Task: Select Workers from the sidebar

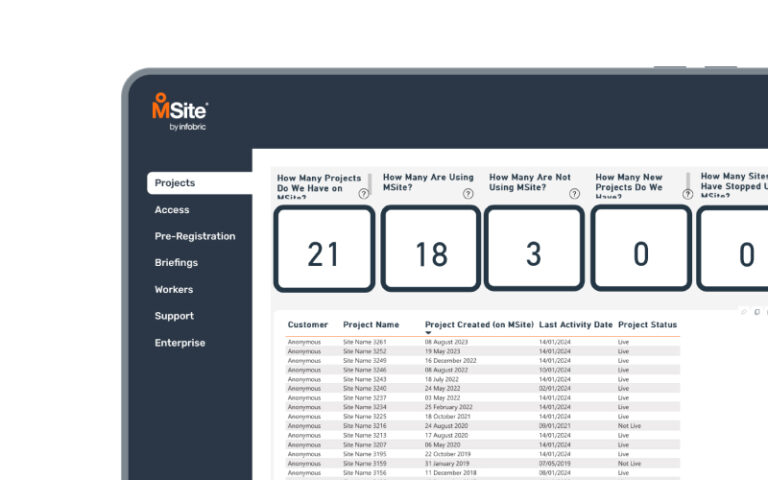Action: pyautogui.click(x=174, y=290)
